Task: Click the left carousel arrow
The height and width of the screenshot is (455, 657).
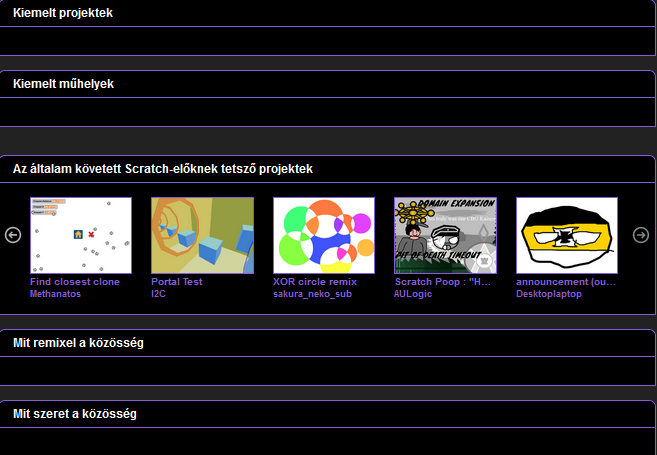Action: [x=13, y=235]
